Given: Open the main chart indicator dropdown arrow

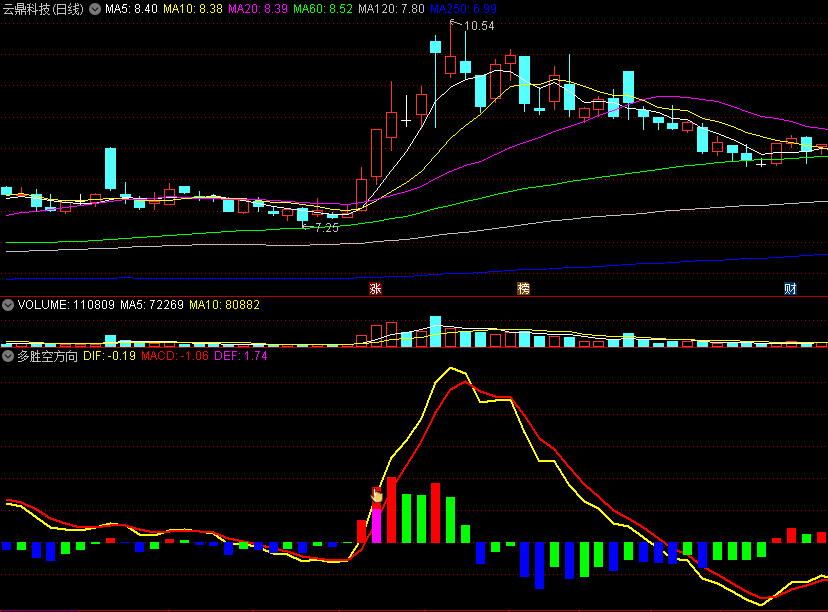Looking at the screenshot, I should 95,9.
